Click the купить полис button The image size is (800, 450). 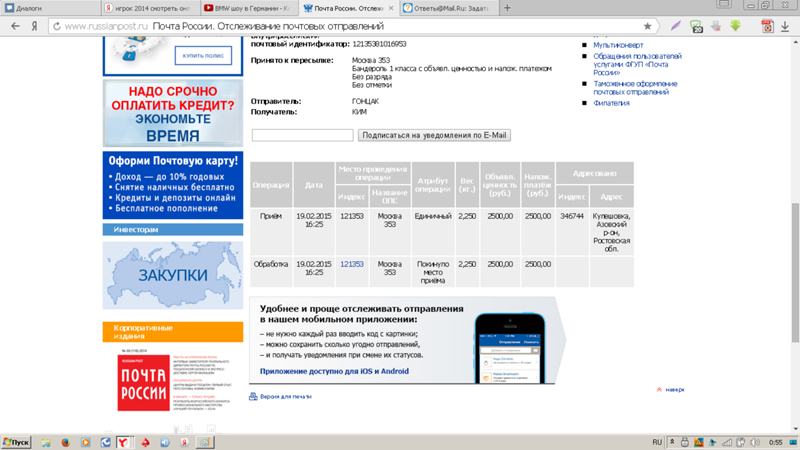(203, 56)
